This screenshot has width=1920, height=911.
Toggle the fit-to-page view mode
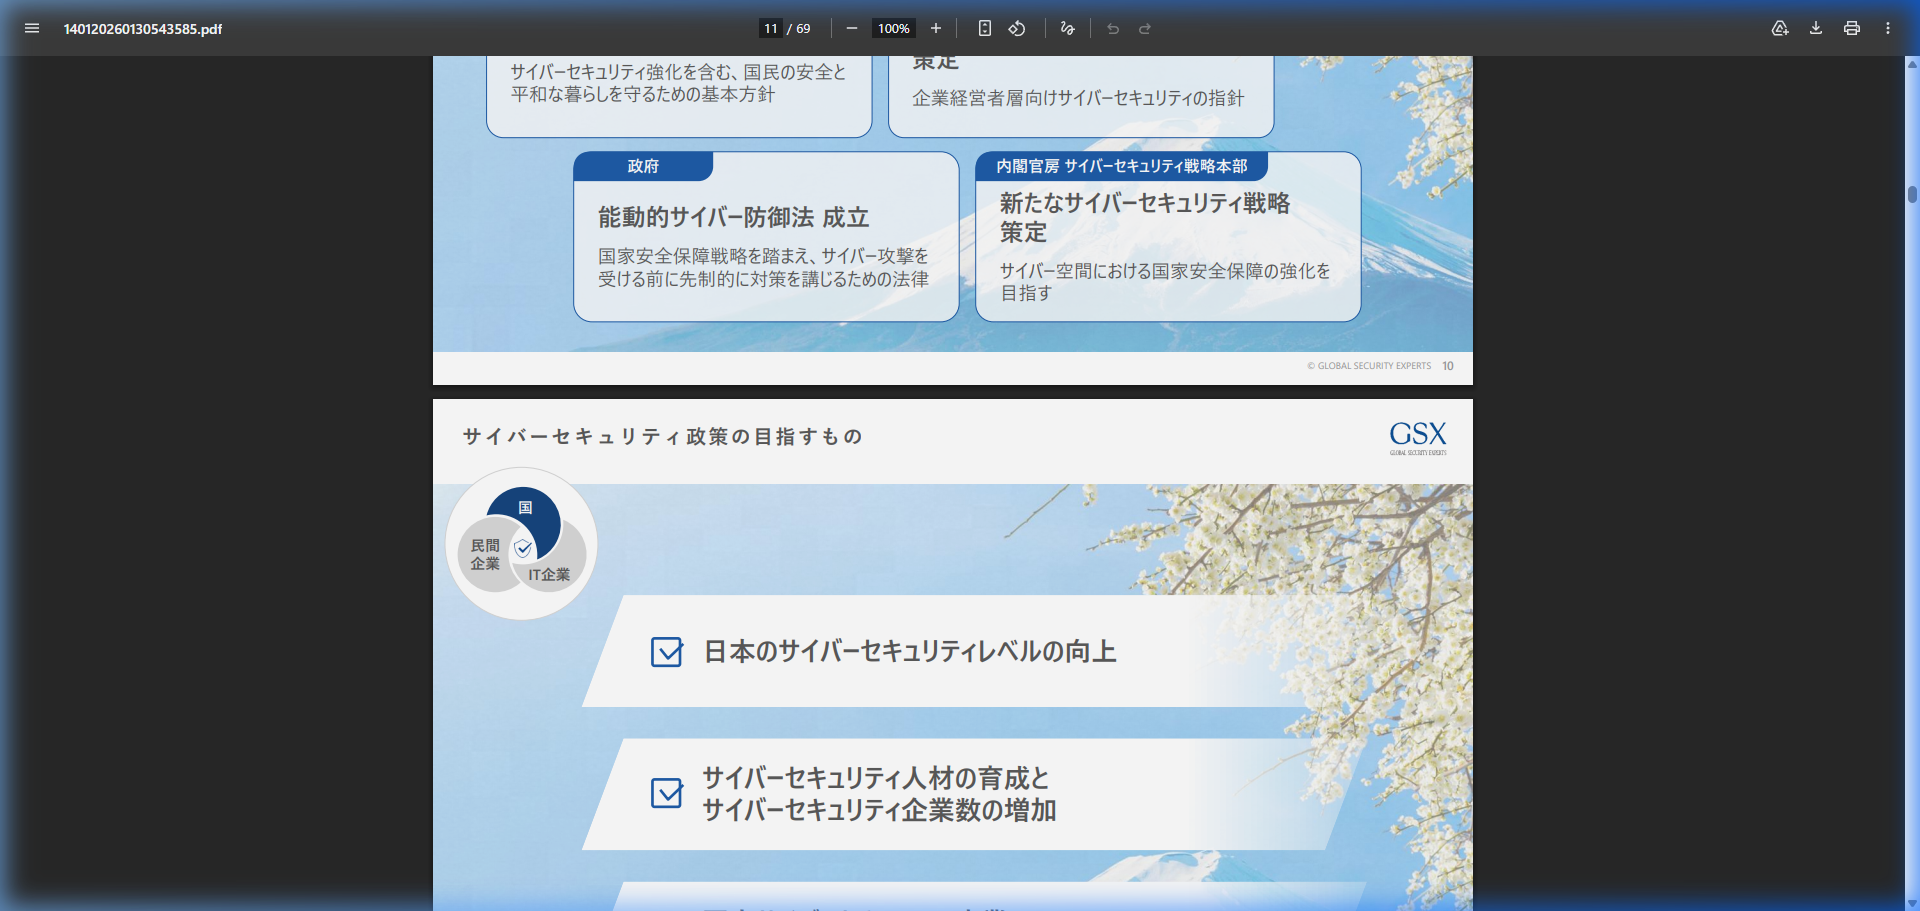point(984,29)
